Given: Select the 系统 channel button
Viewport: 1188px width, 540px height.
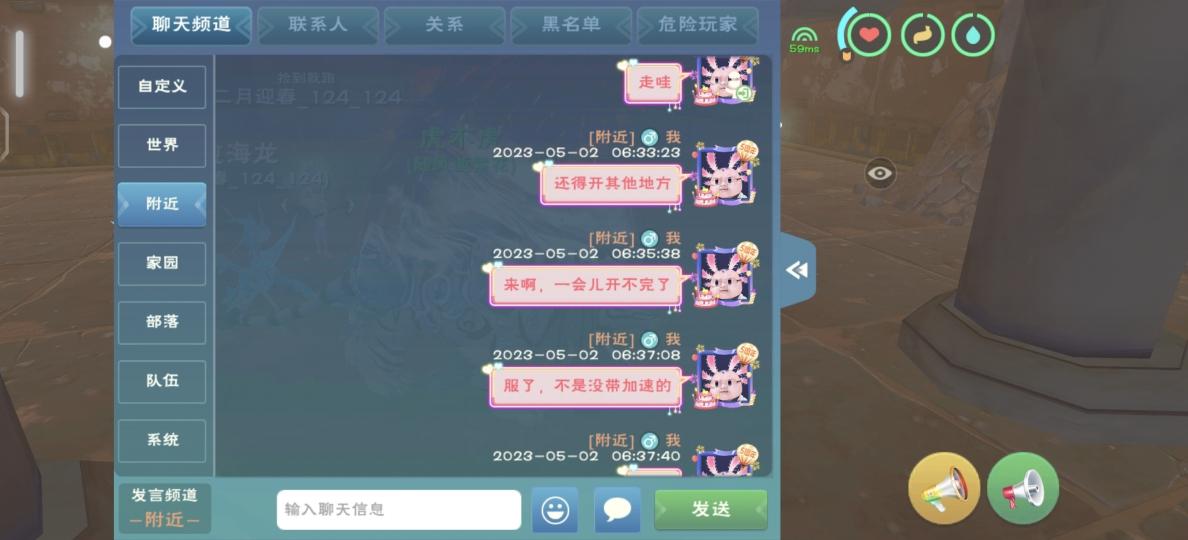Looking at the screenshot, I should click(x=162, y=441).
